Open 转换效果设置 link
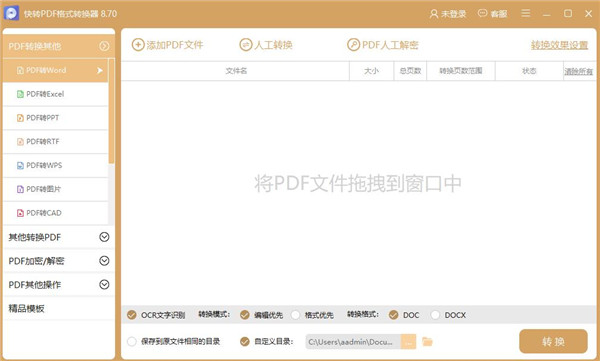600x361 pixels. 559,45
